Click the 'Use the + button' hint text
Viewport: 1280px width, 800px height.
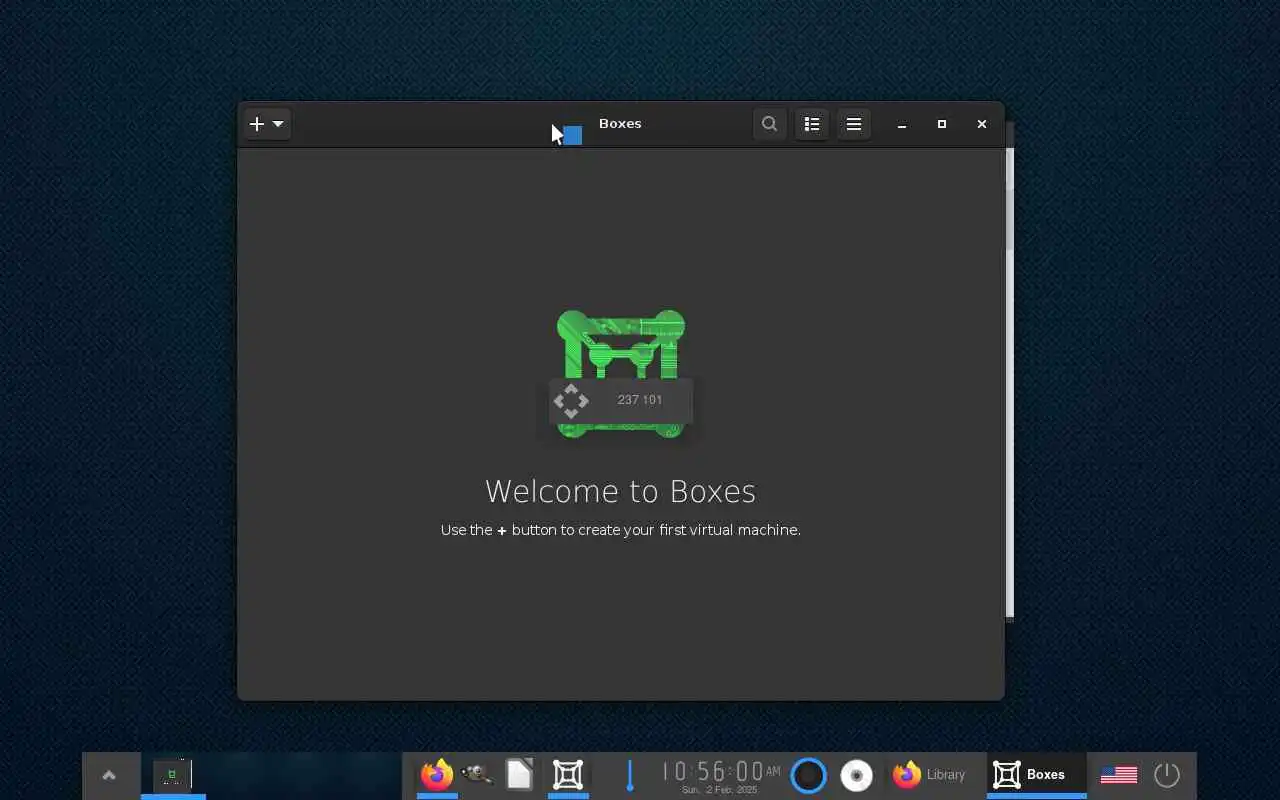pos(620,530)
